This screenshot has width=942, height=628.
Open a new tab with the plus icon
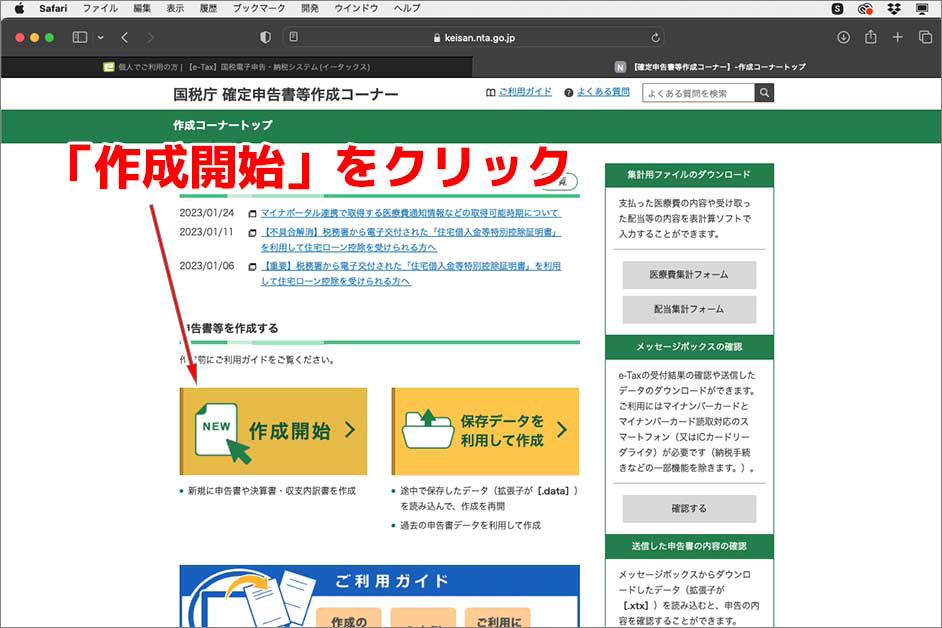point(896,36)
